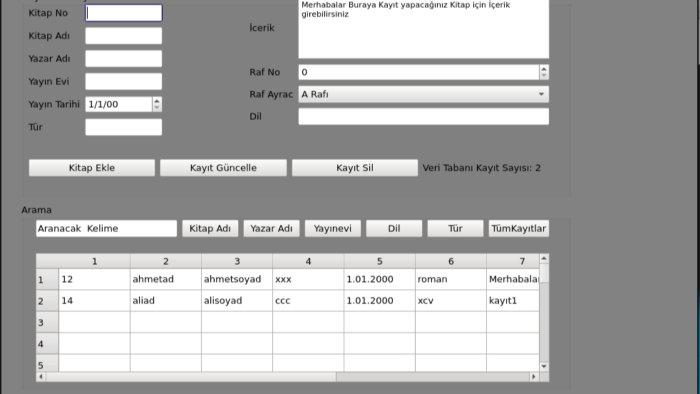700x394 pixels.
Task: Click the Kitap No input field
Action: [x=124, y=13]
